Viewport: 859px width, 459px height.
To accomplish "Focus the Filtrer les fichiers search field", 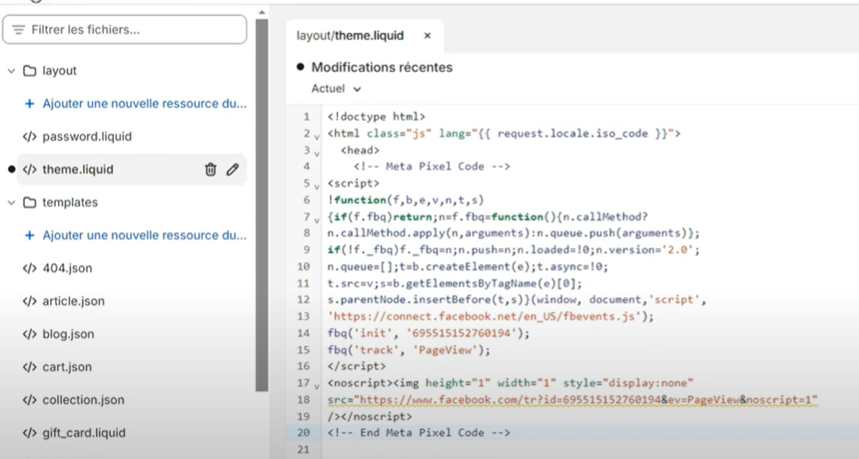I will 124,30.
